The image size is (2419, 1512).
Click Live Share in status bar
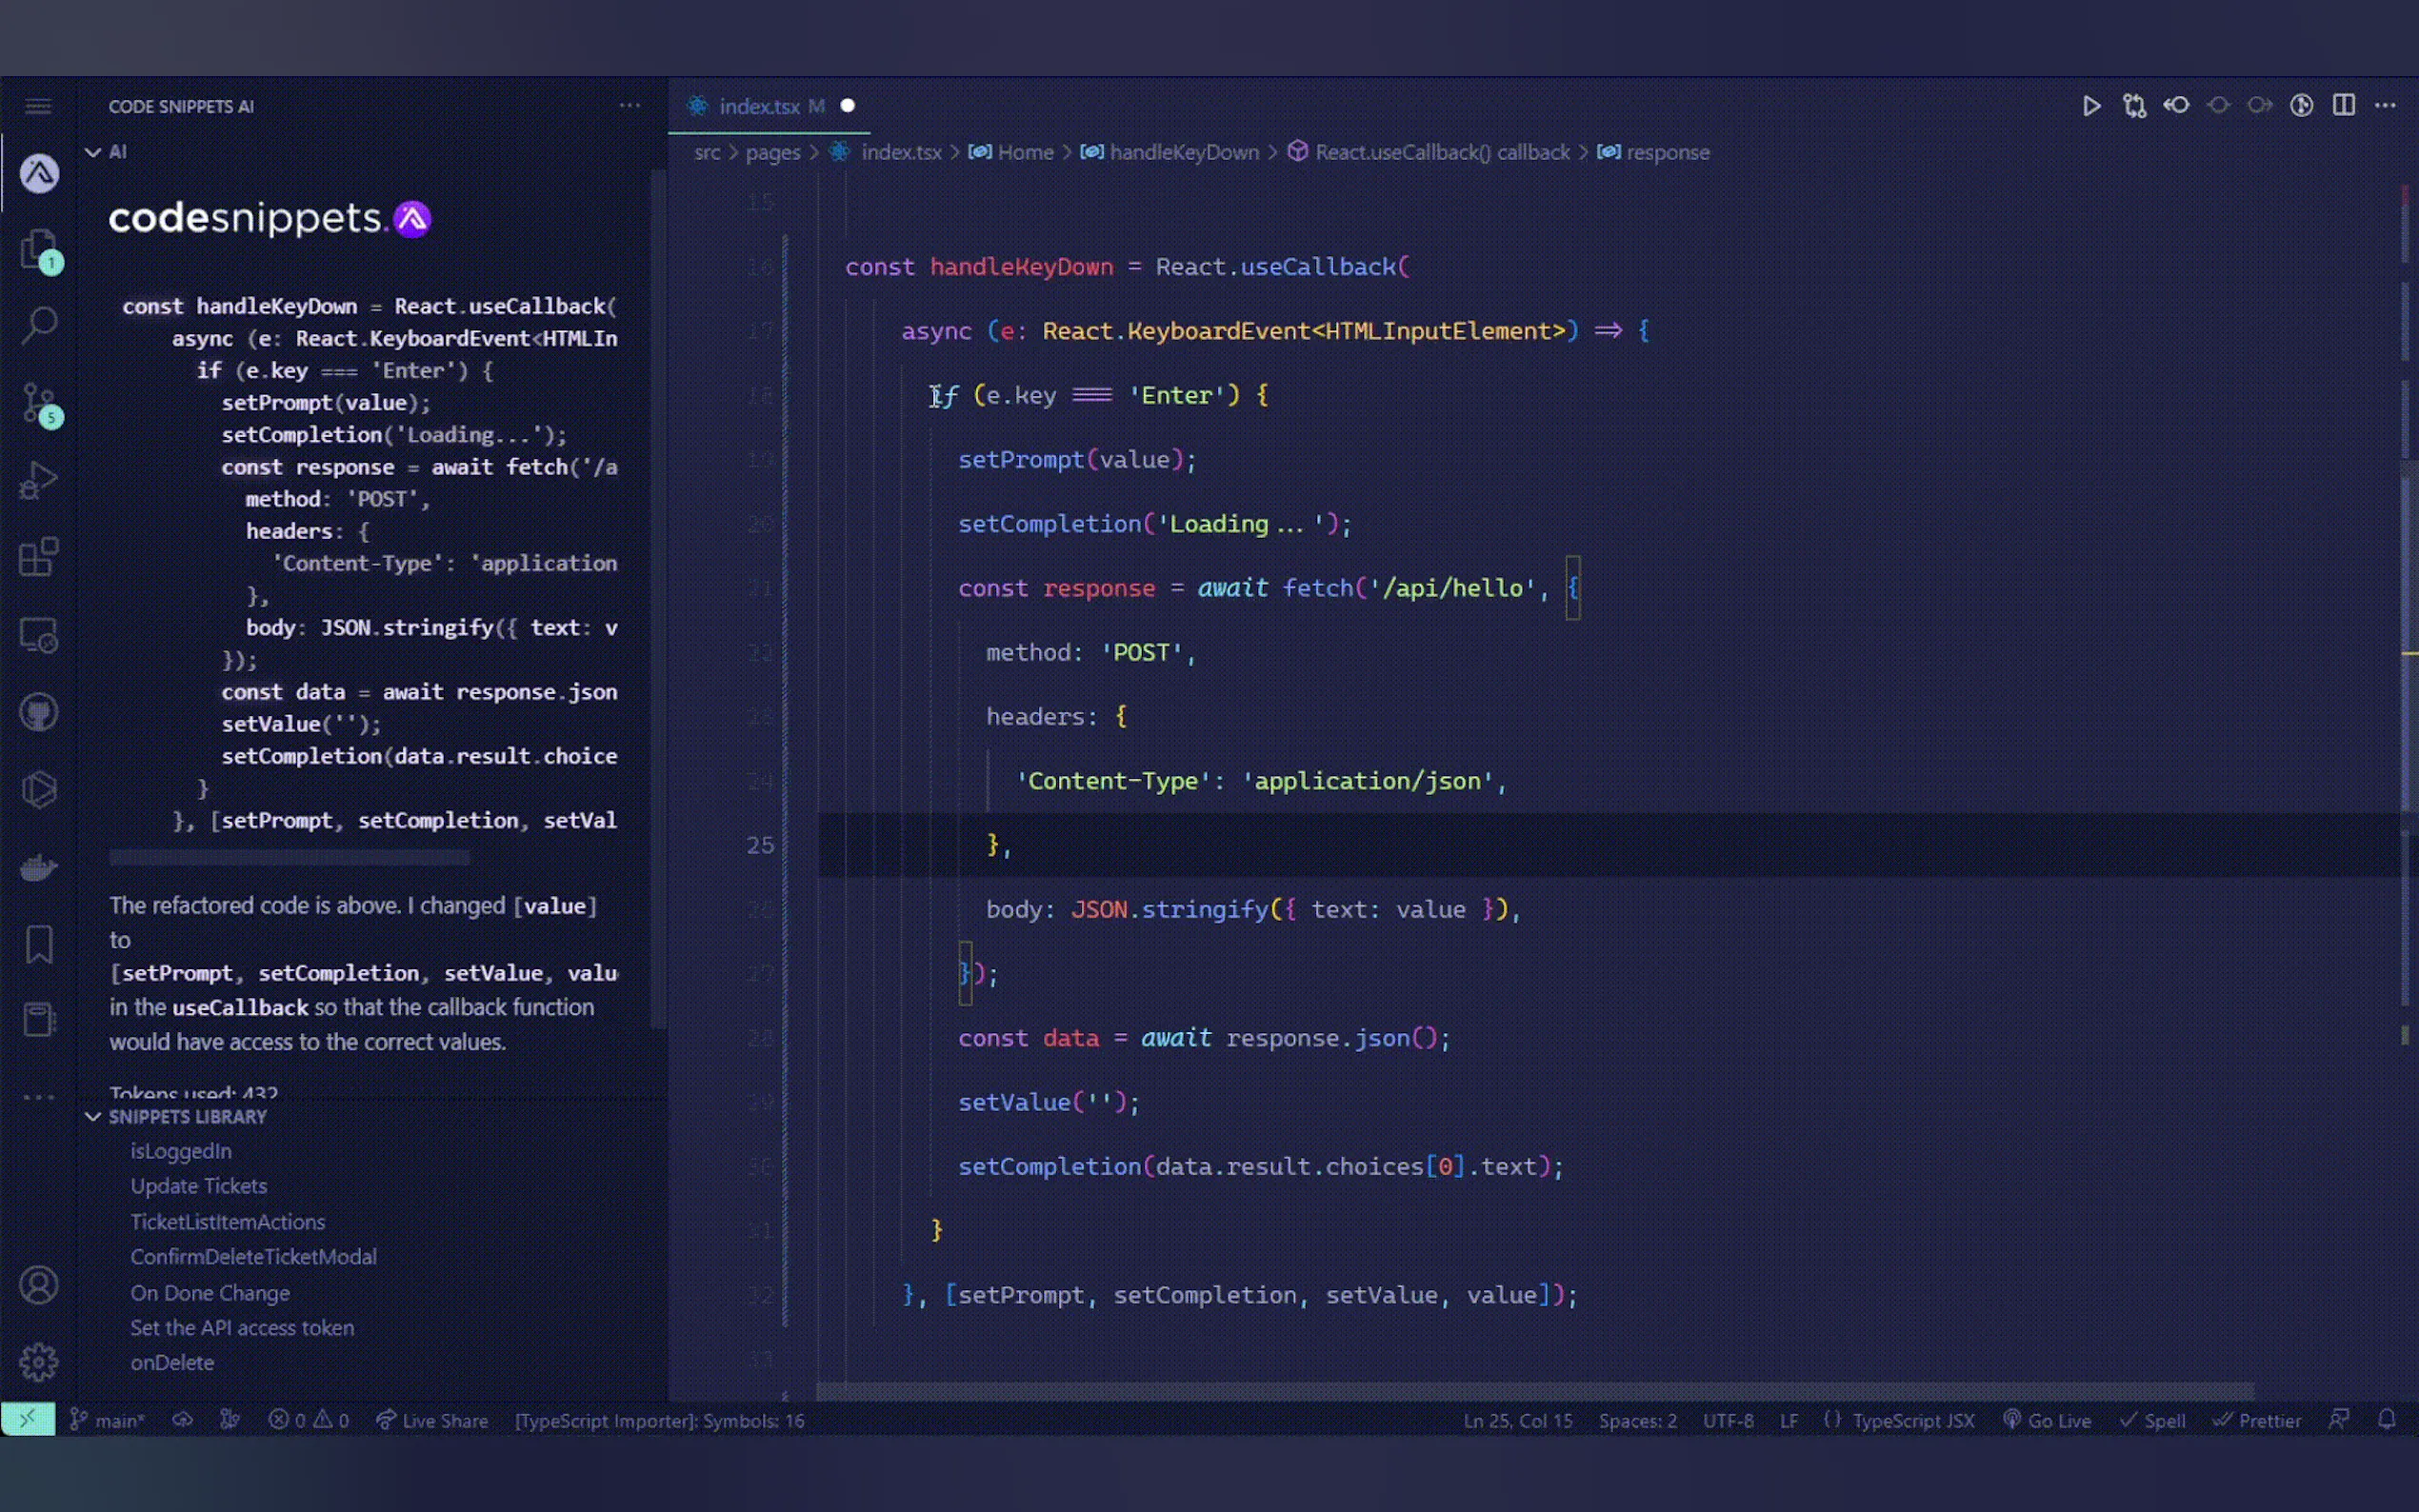click(x=432, y=1420)
